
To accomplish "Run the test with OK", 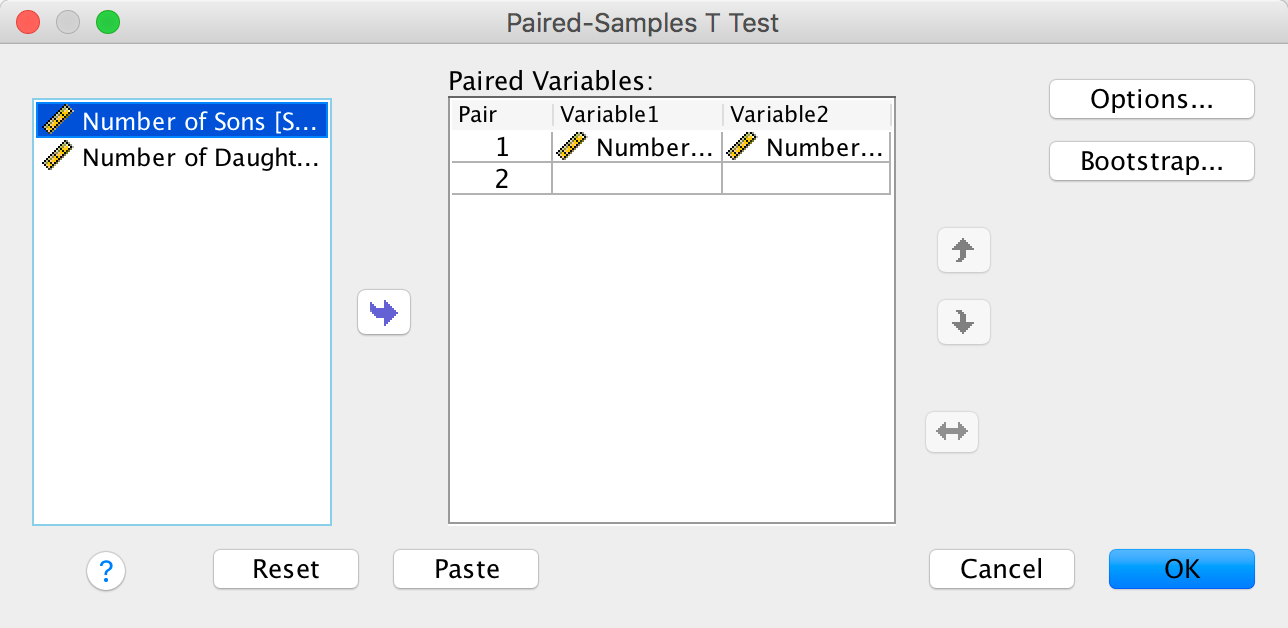I will 1181,569.
